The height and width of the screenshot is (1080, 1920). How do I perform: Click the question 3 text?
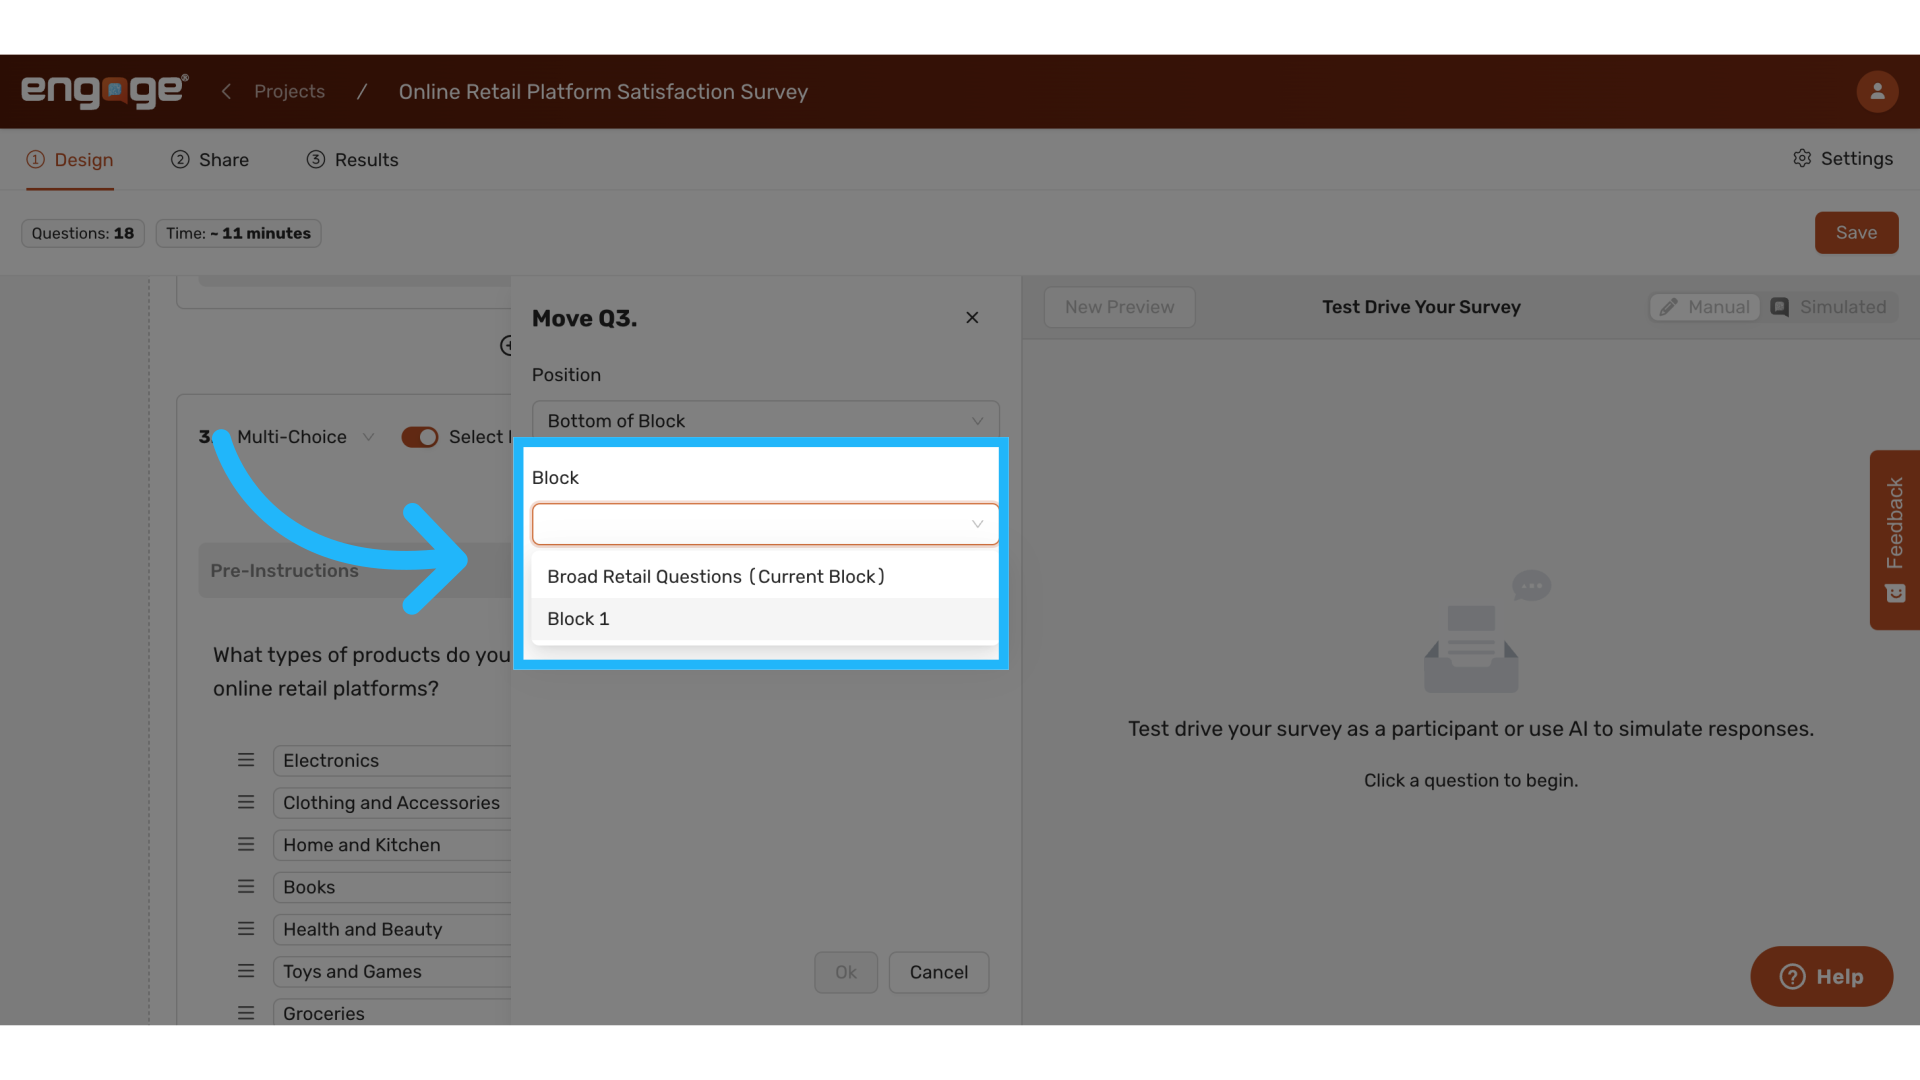[x=362, y=672]
